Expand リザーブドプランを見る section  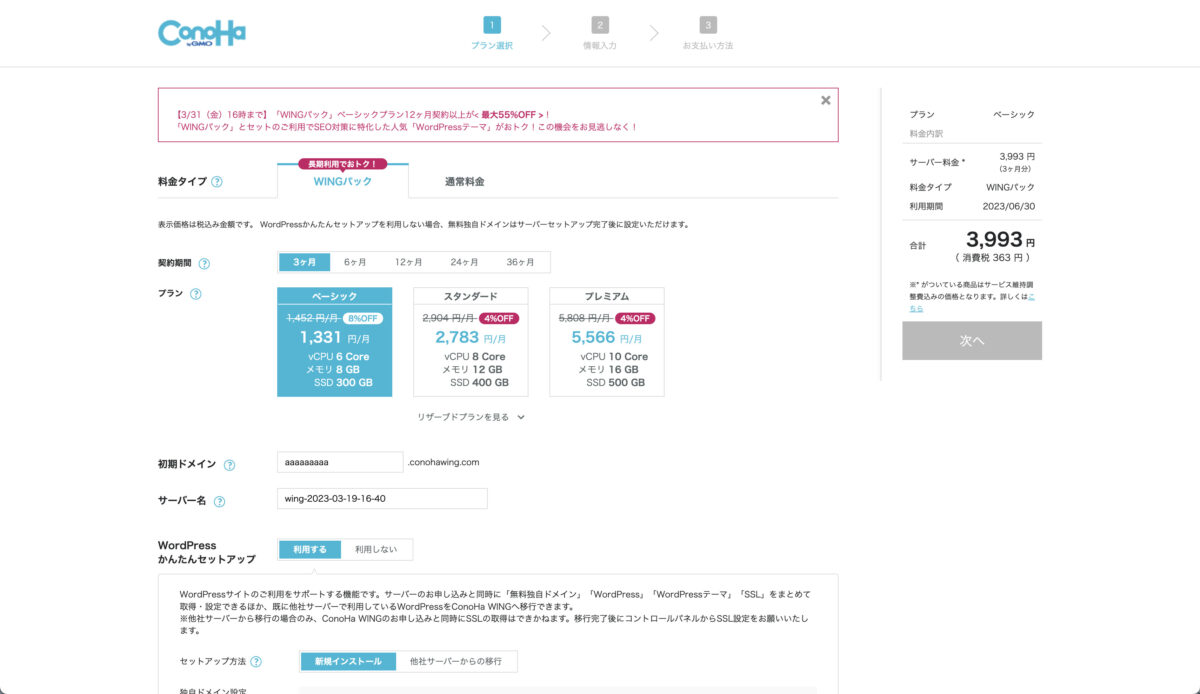click(471, 417)
